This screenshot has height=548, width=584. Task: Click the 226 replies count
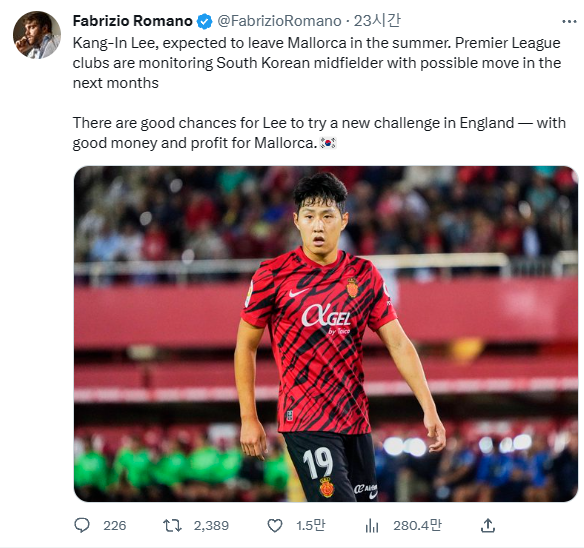tap(115, 526)
